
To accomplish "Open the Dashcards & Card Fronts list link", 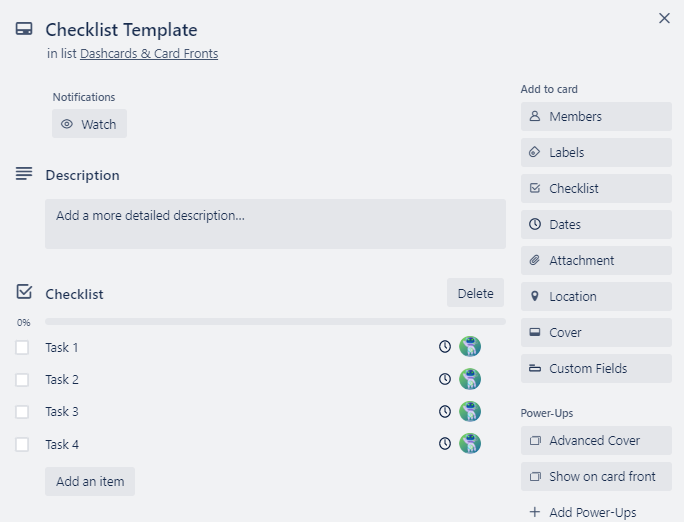I will (x=149, y=54).
